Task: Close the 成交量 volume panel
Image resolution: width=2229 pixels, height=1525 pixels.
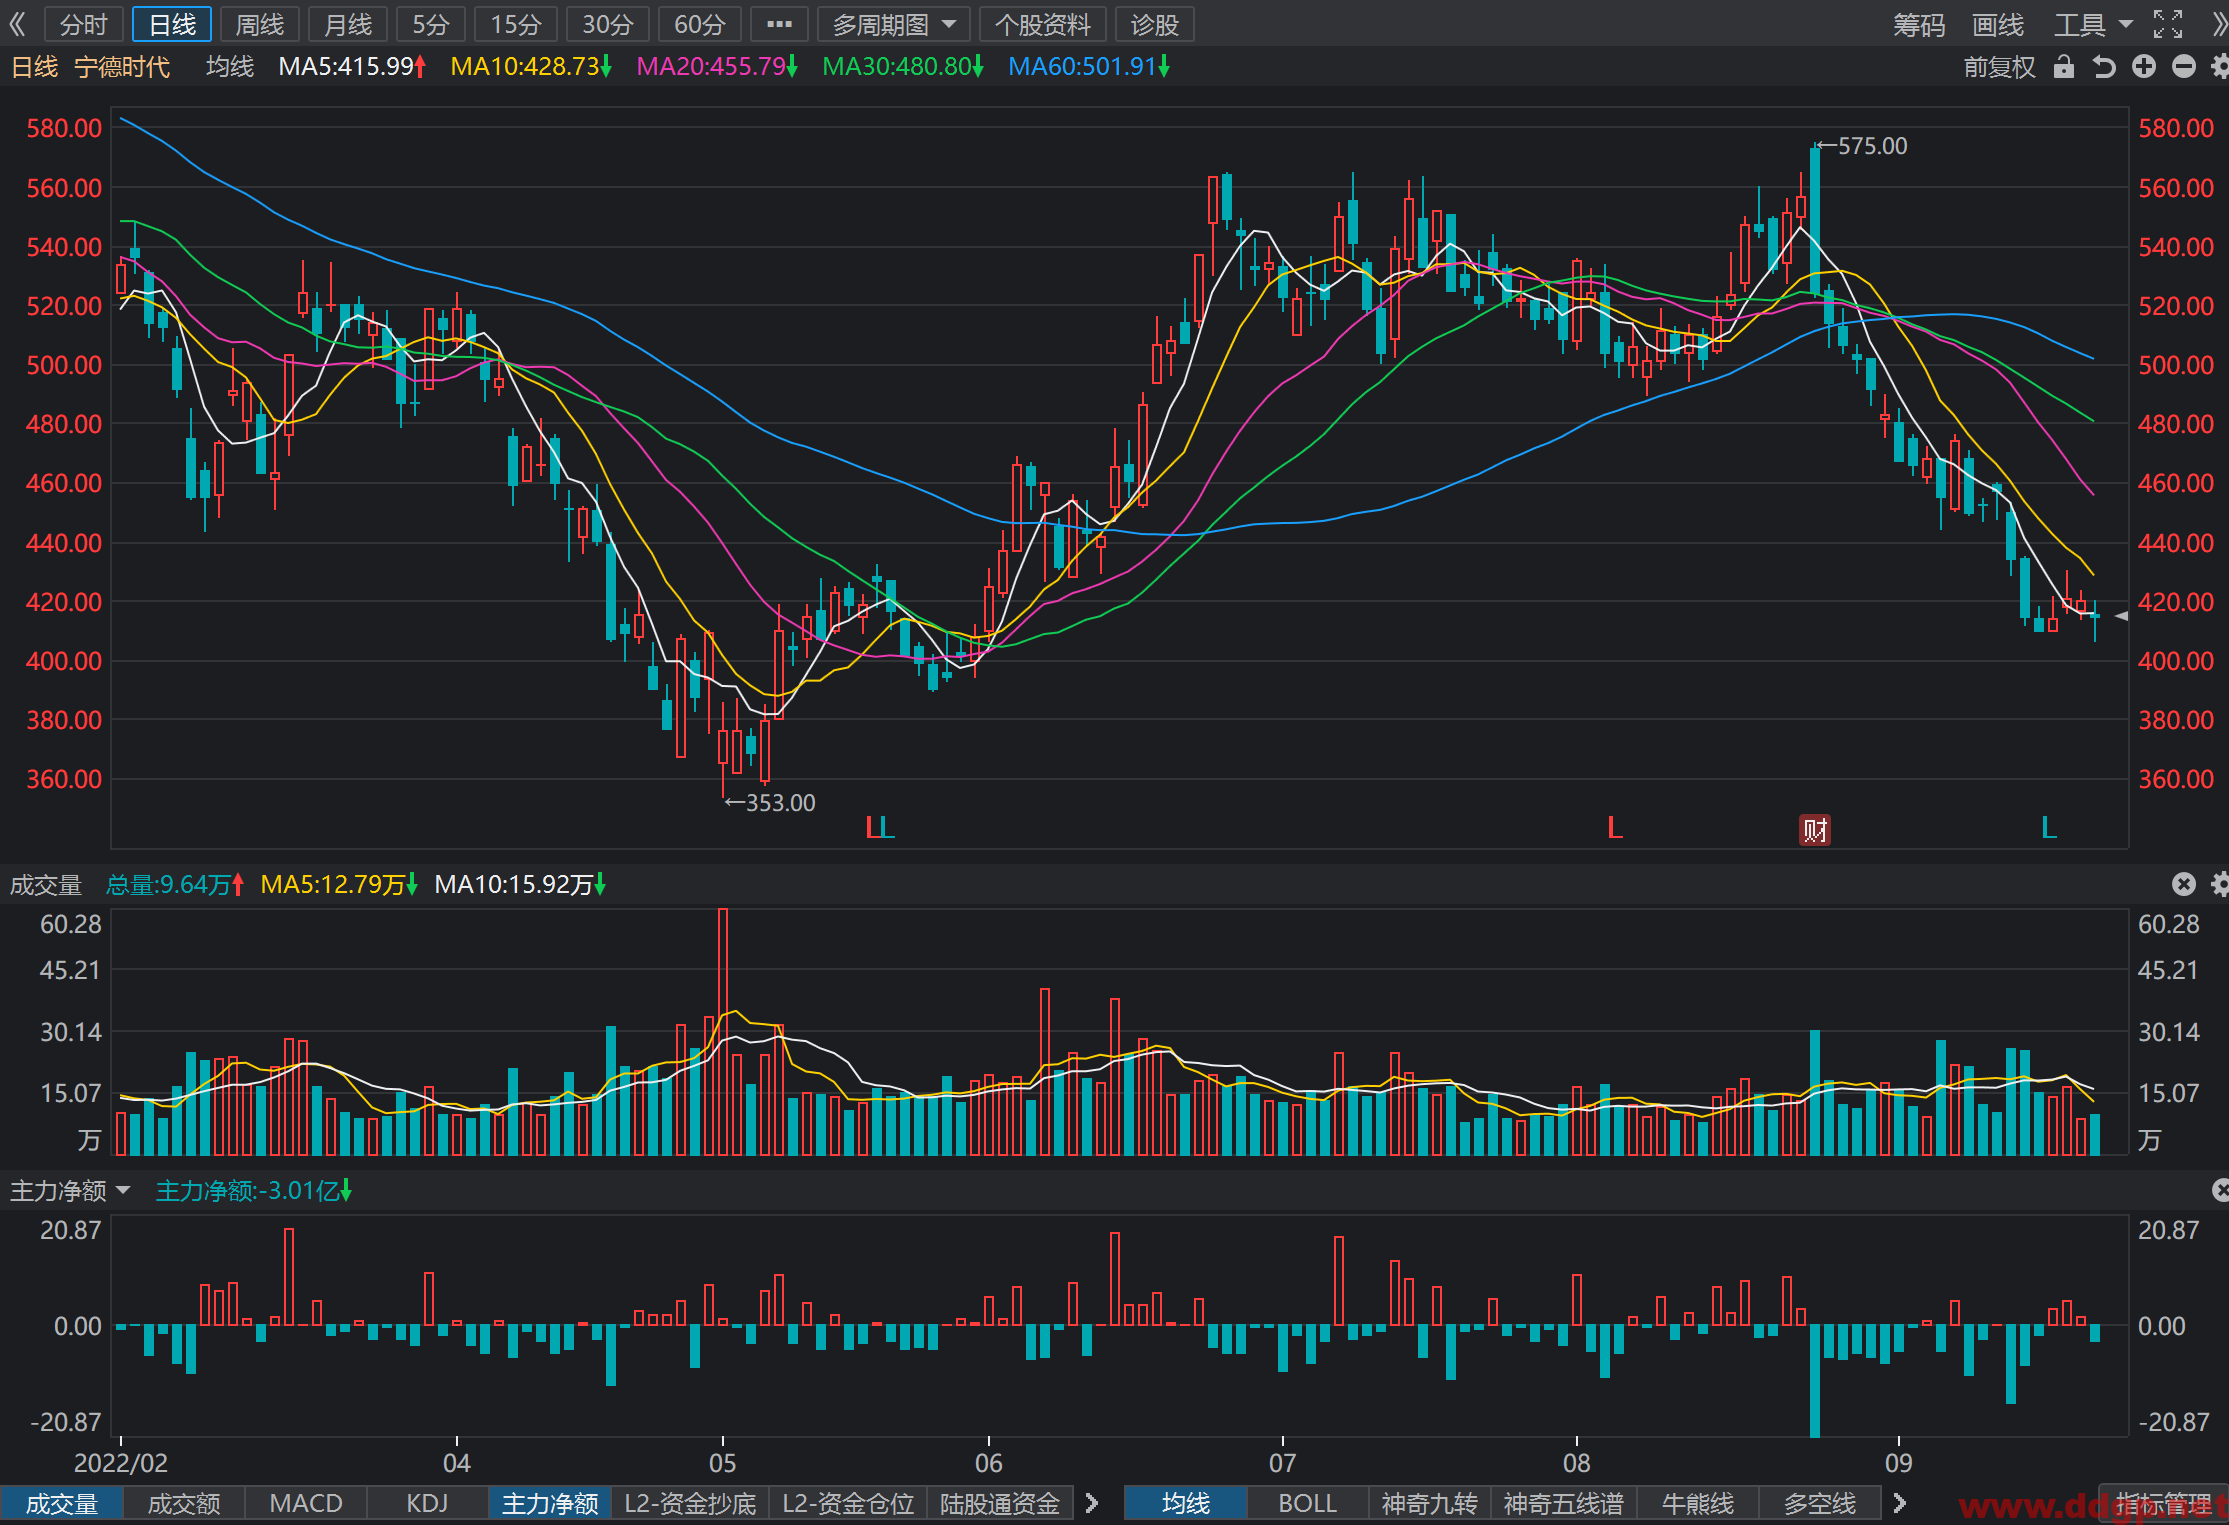Action: (x=2183, y=884)
